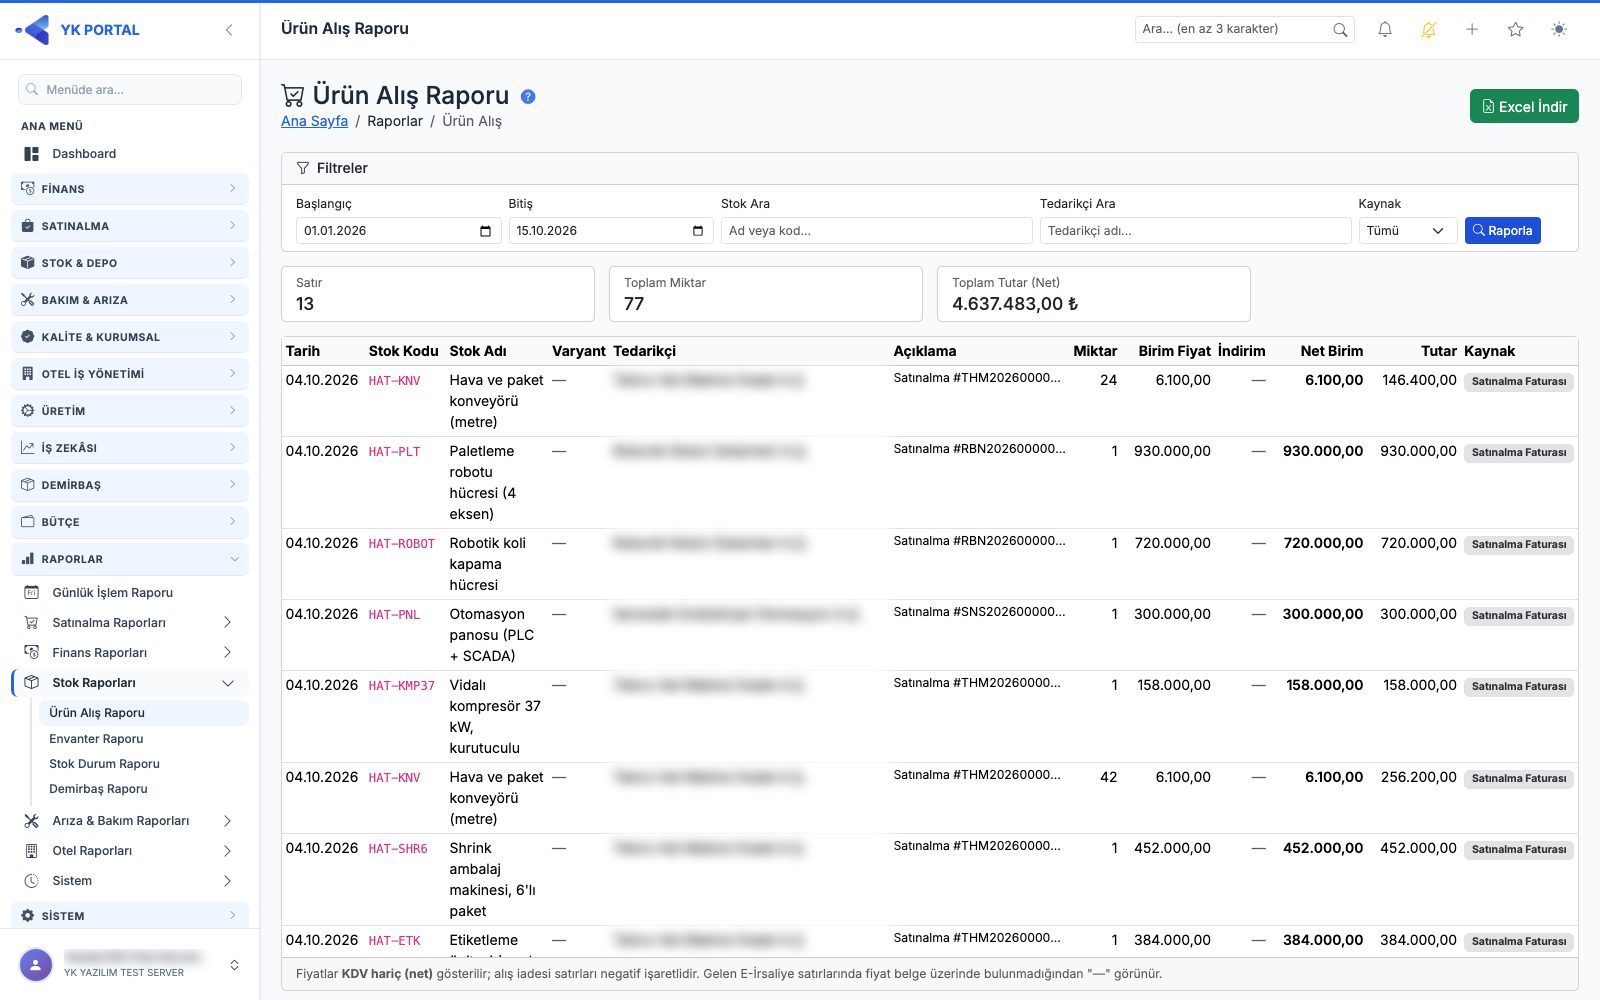Screen dimensions: 1600x1000
Task: Toggle the light/dark theme sun icon
Action: pyautogui.click(x=1559, y=30)
